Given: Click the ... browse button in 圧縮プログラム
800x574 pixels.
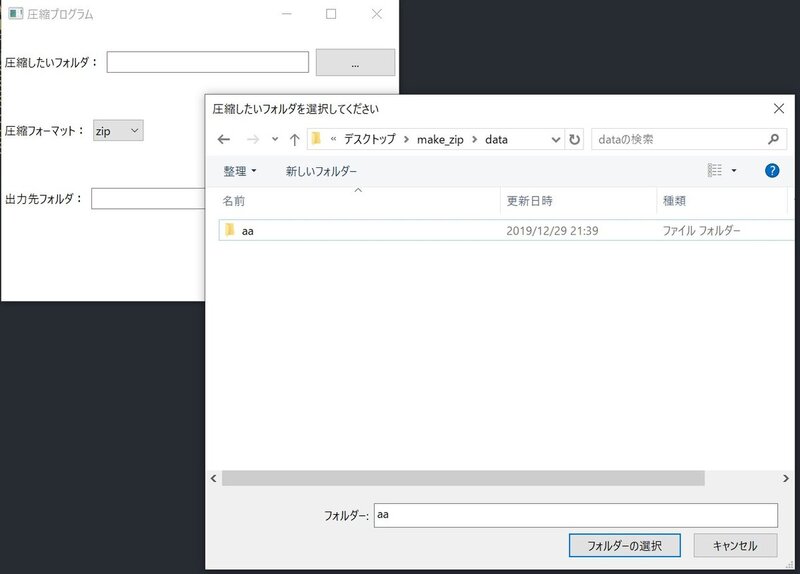Looking at the screenshot, I should click(x=355, y=62).
